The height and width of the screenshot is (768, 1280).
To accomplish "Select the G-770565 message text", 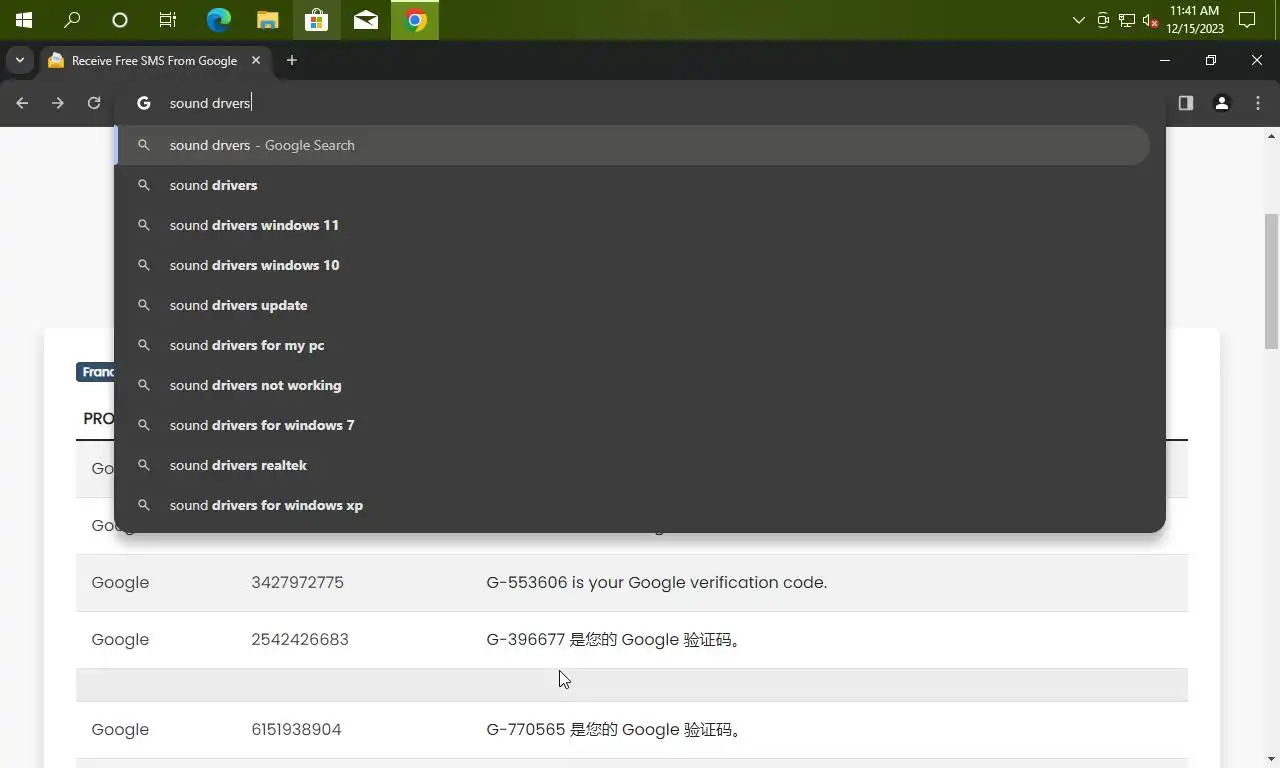I will pyautogui.click(x=615, y=729).
